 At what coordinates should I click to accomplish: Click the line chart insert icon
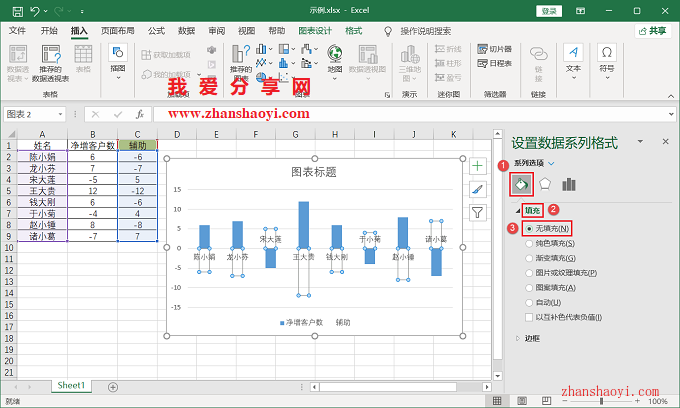261,63
